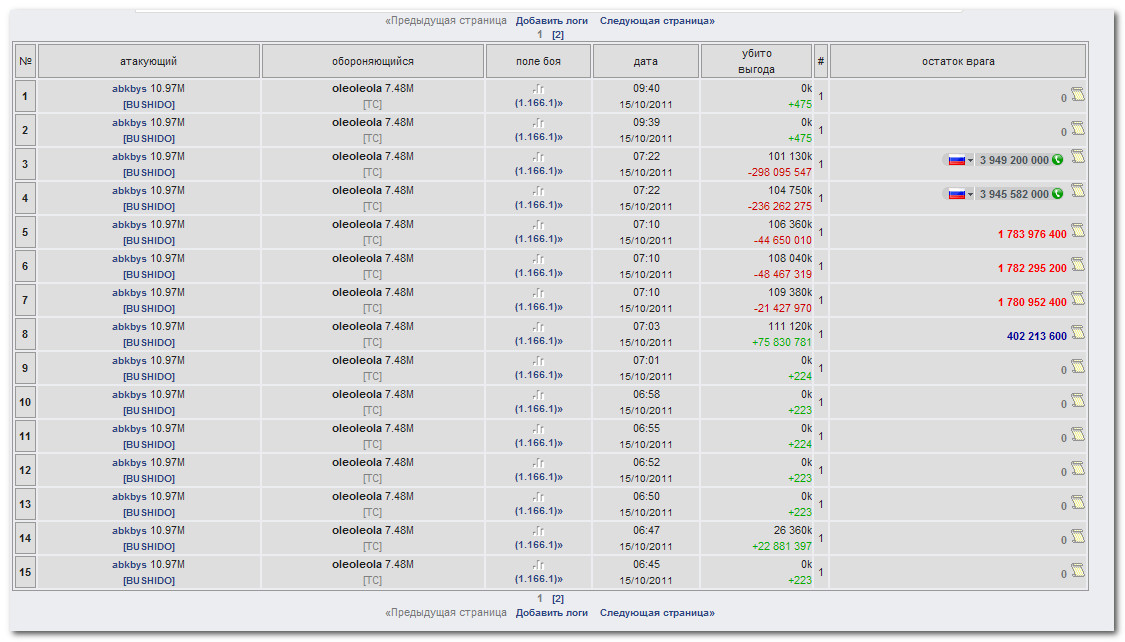Screen dimensions: 1125x642
Task: Click the scroll icon beside 402 213 600
Action: 1078,333
